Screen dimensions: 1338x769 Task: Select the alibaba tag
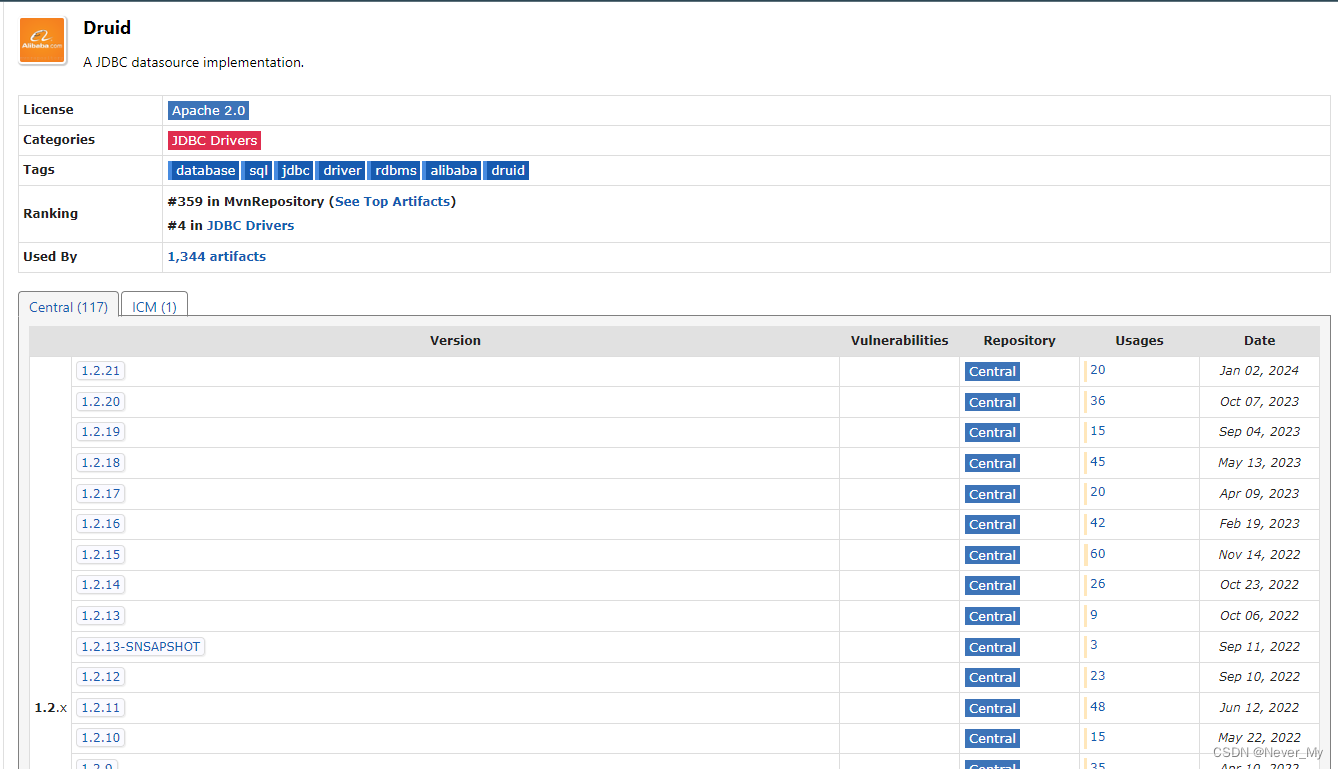tap(453, 170)
